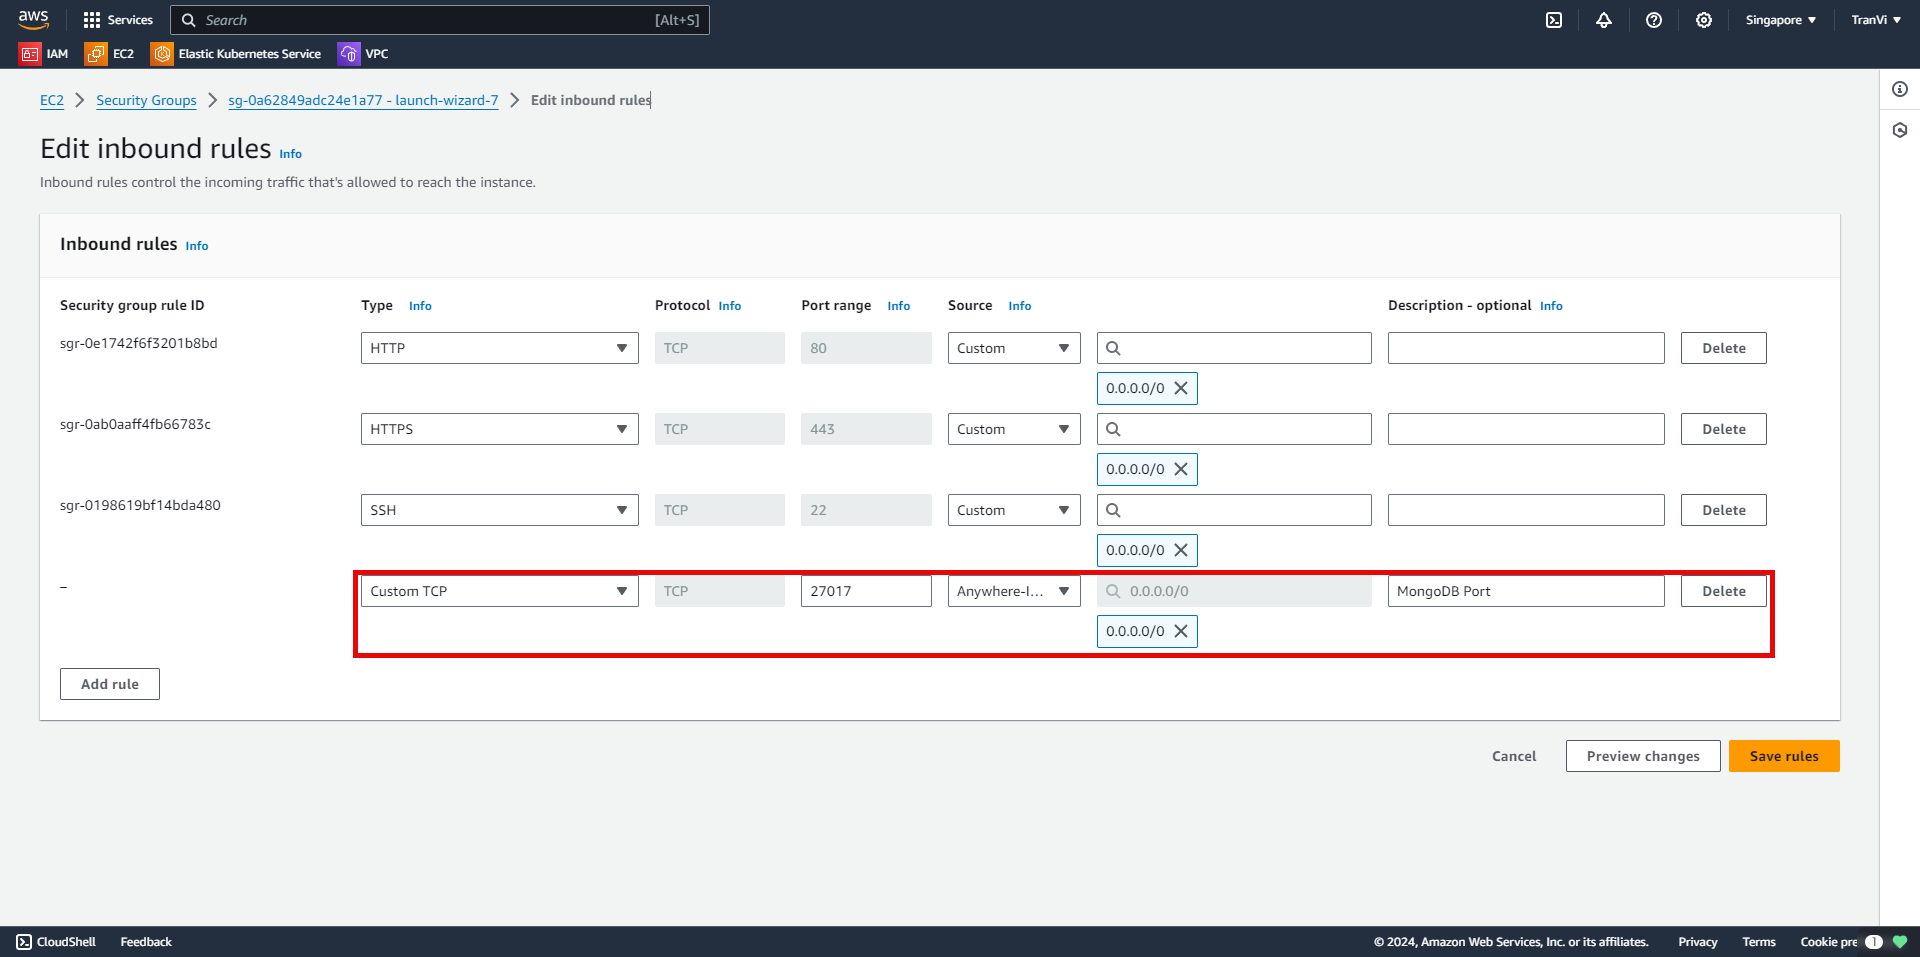The width and height of the screenshot is (1920, 957).
Task: Open the notifications bell icon
Action: 1604,20
